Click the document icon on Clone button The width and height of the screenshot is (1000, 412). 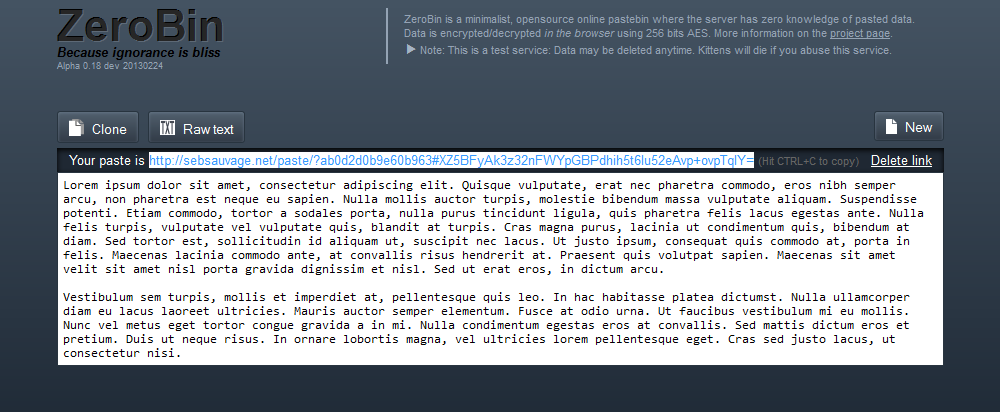pyautogui.click(x=77, y=128)
